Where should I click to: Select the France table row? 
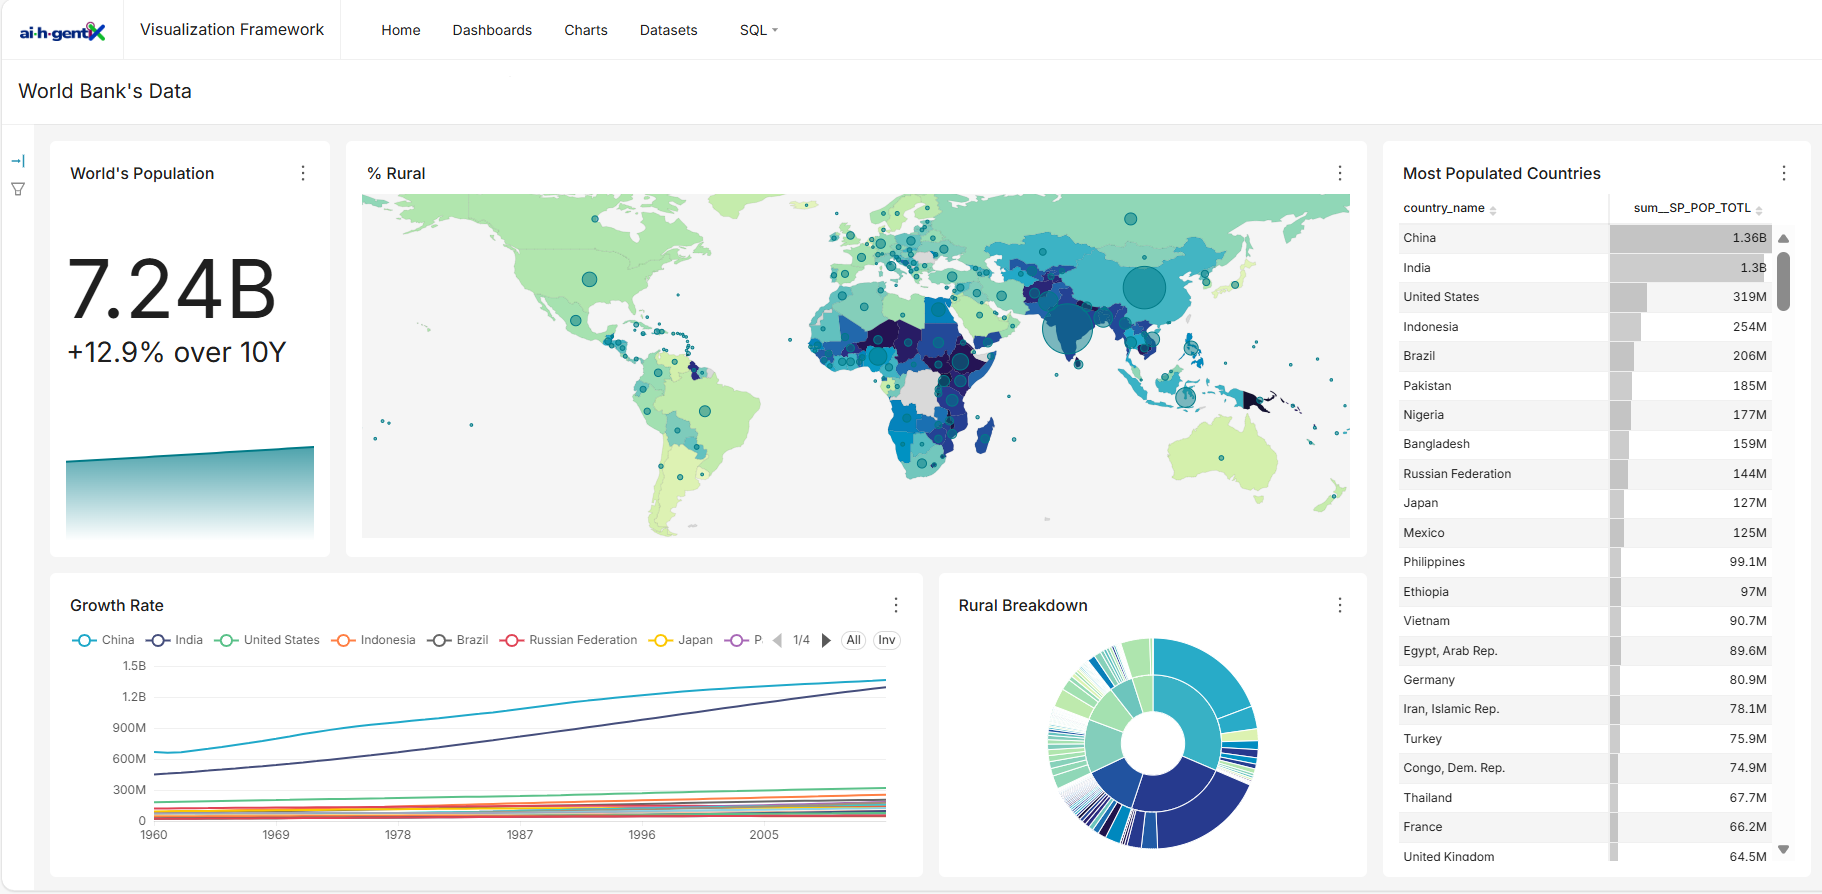[x=1586, y=827]
